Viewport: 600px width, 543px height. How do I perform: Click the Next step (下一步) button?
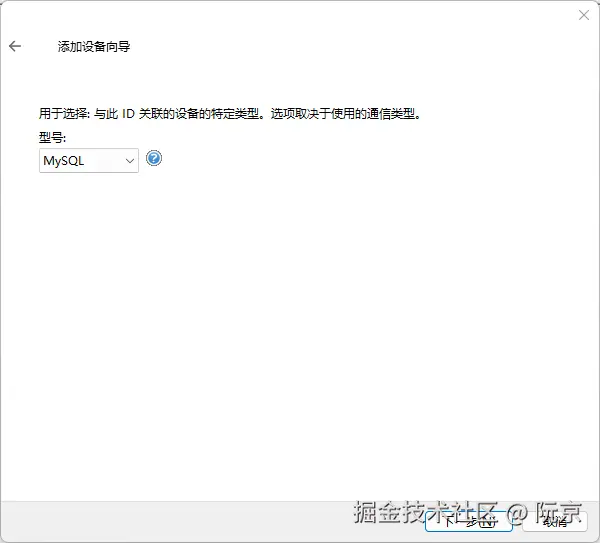469,521
